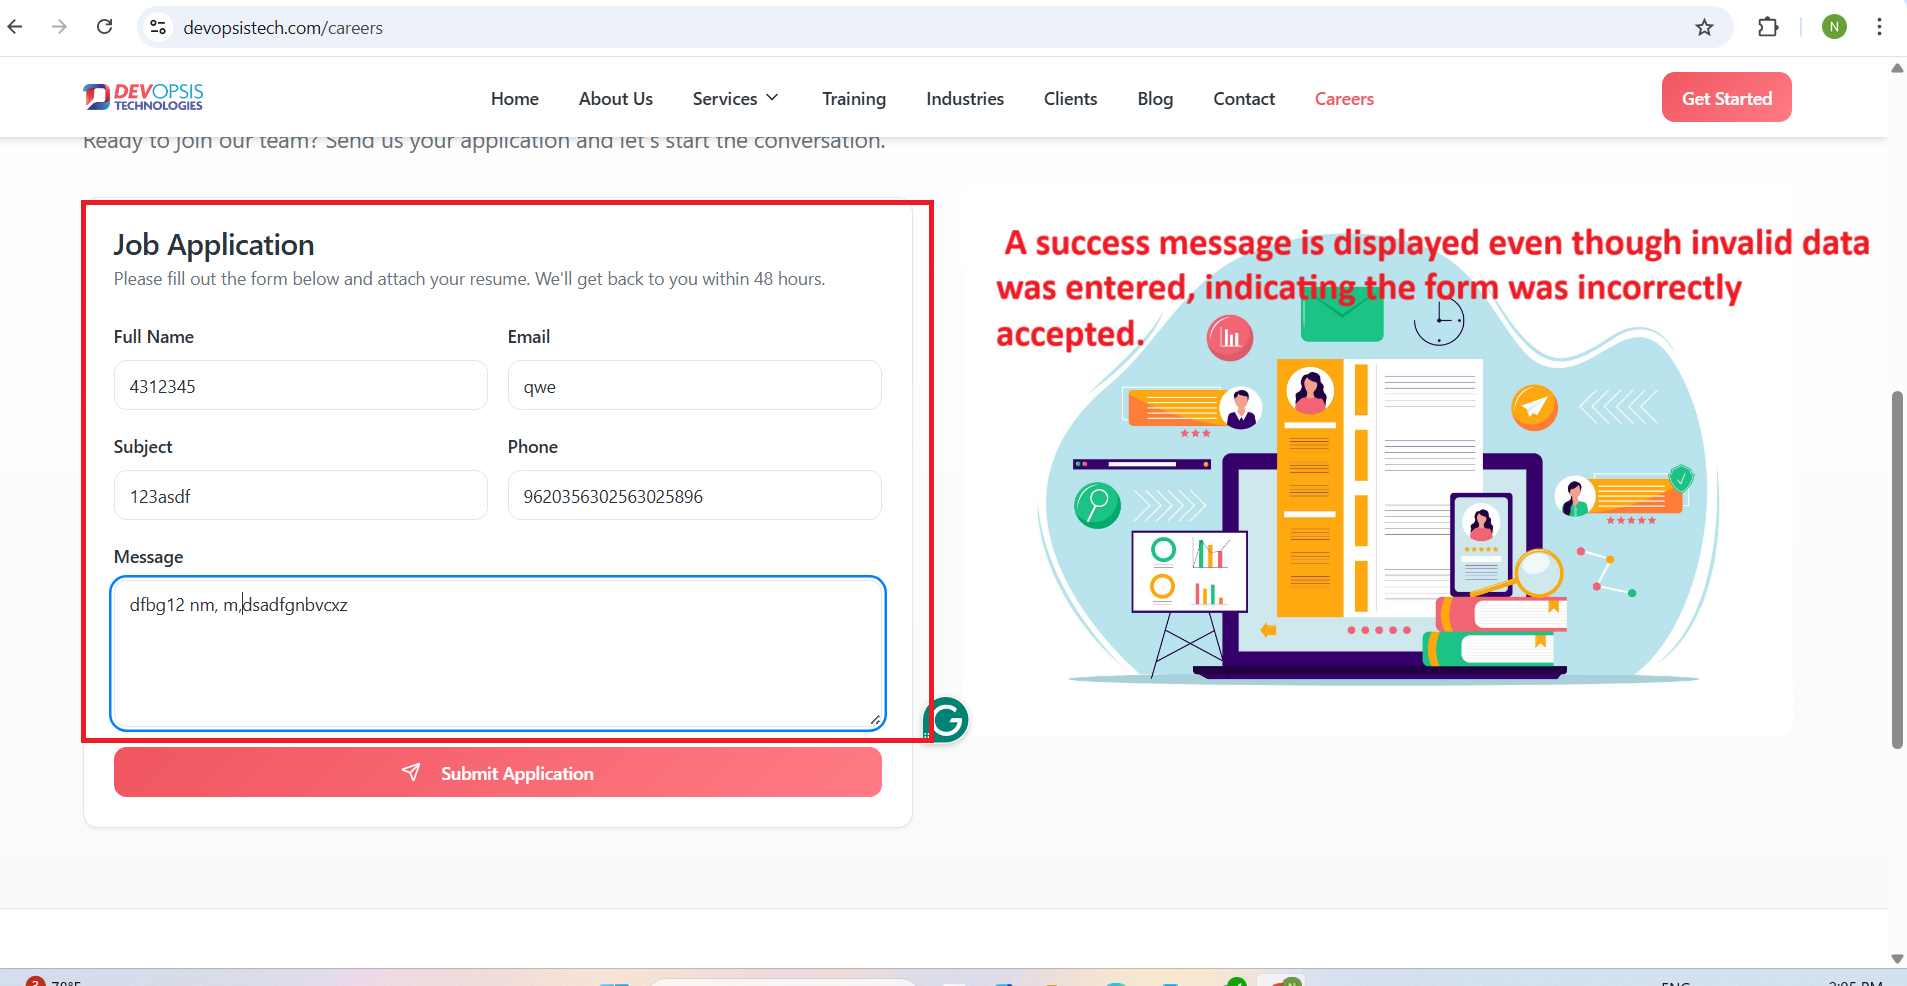The height and width of the screenshot is (986, 1907).
Task: Open the Chrome profile avatar N
Action: click(1833, 27)
